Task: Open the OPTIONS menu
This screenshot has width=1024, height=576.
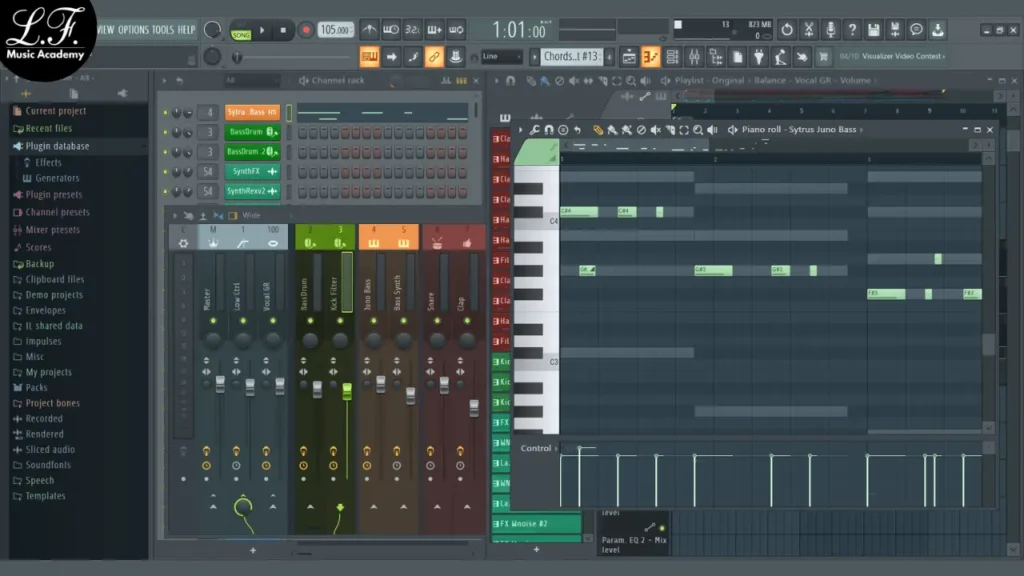Action: click(x=132, y=30)
